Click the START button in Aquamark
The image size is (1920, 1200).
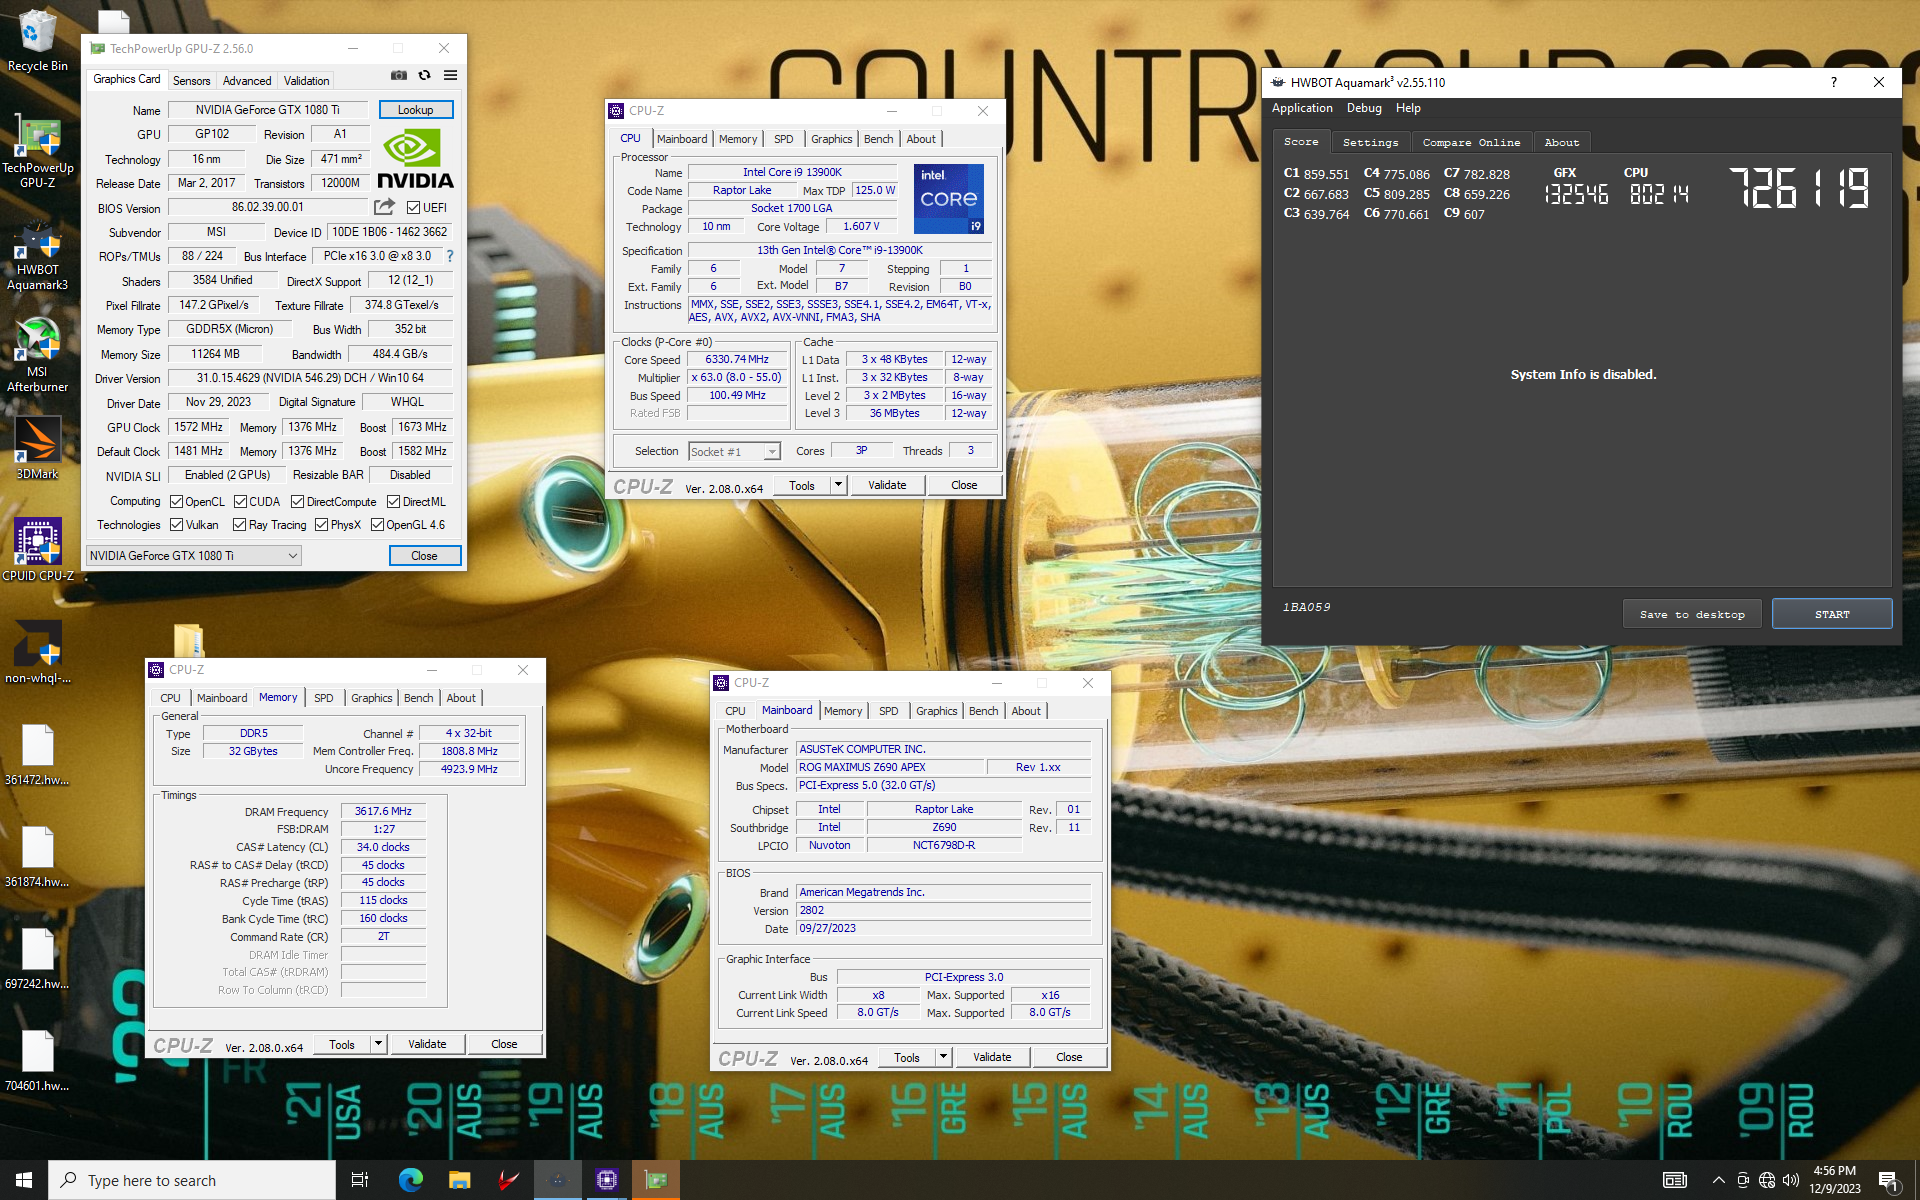(1832, 614)
